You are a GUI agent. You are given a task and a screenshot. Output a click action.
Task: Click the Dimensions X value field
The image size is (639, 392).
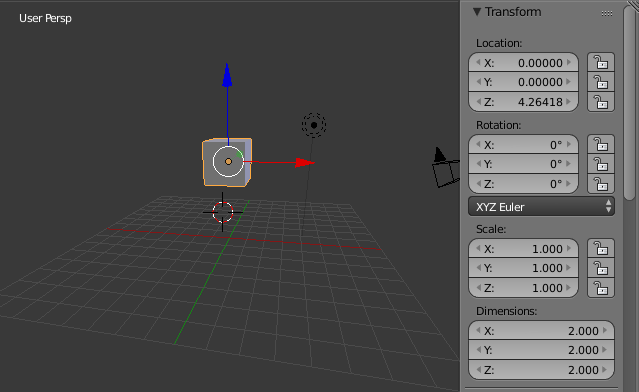(541, 330)
